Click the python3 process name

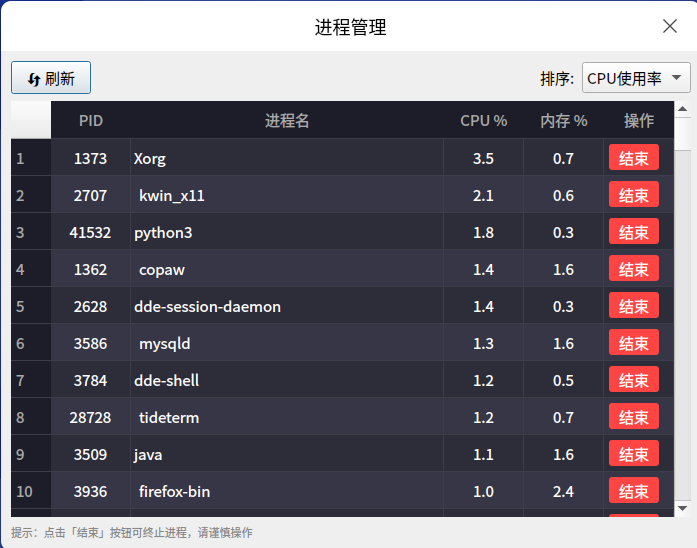[287, 232]
